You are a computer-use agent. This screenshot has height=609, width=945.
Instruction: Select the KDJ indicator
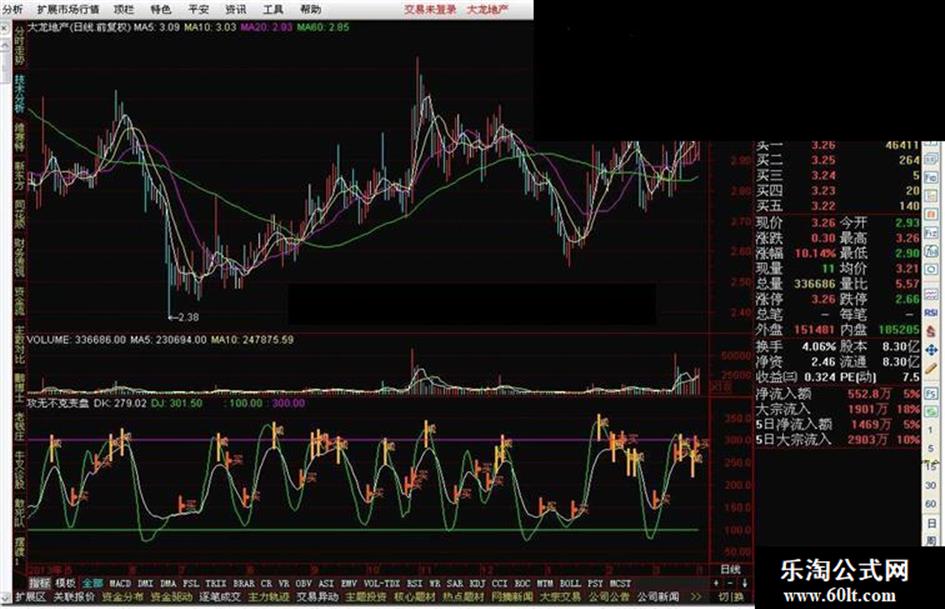(477, 583)
